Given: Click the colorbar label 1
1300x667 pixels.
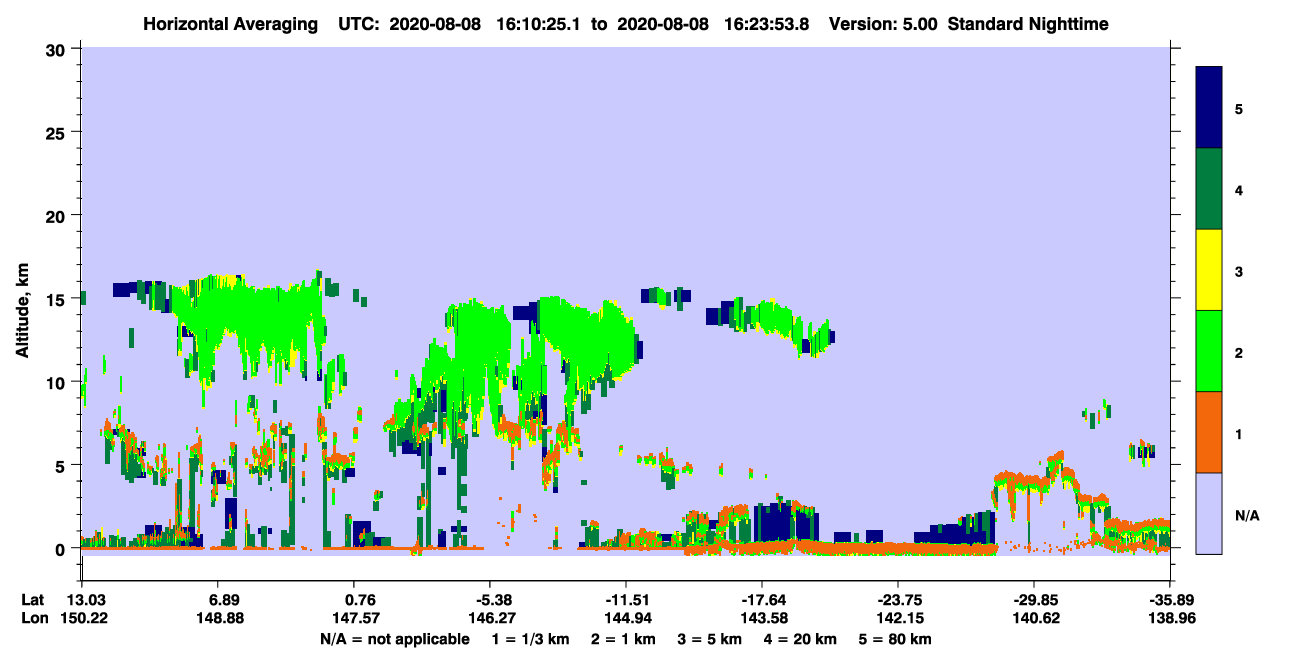Looking at the screenshot, I should coord(1239,432).
